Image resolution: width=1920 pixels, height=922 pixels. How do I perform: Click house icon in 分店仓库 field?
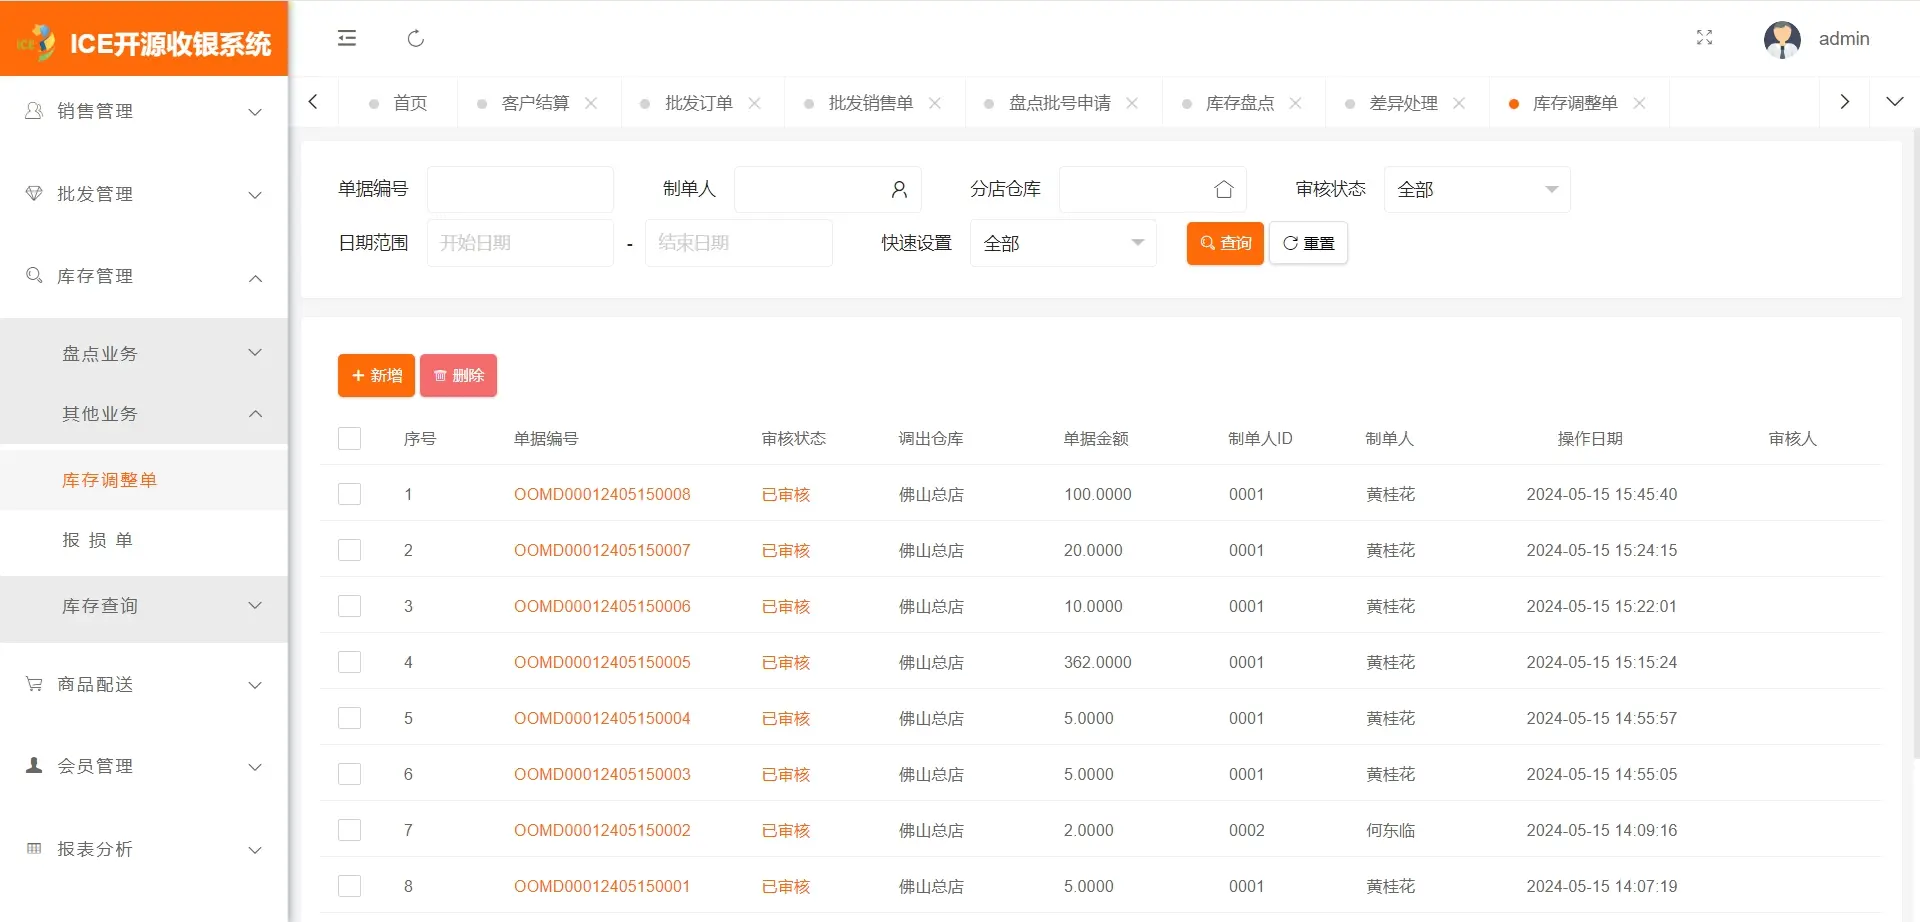[x=1224, y=189]
